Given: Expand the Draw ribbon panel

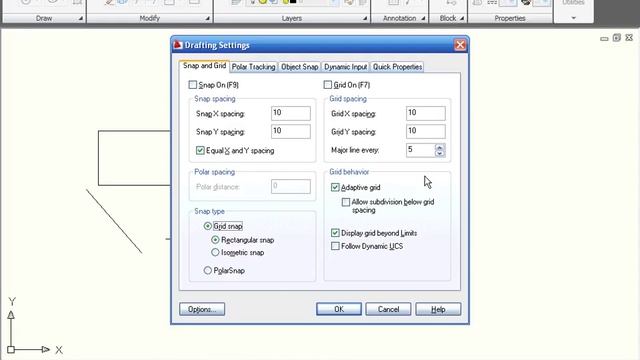Looking at the screenshot, I should click(81, 18).
